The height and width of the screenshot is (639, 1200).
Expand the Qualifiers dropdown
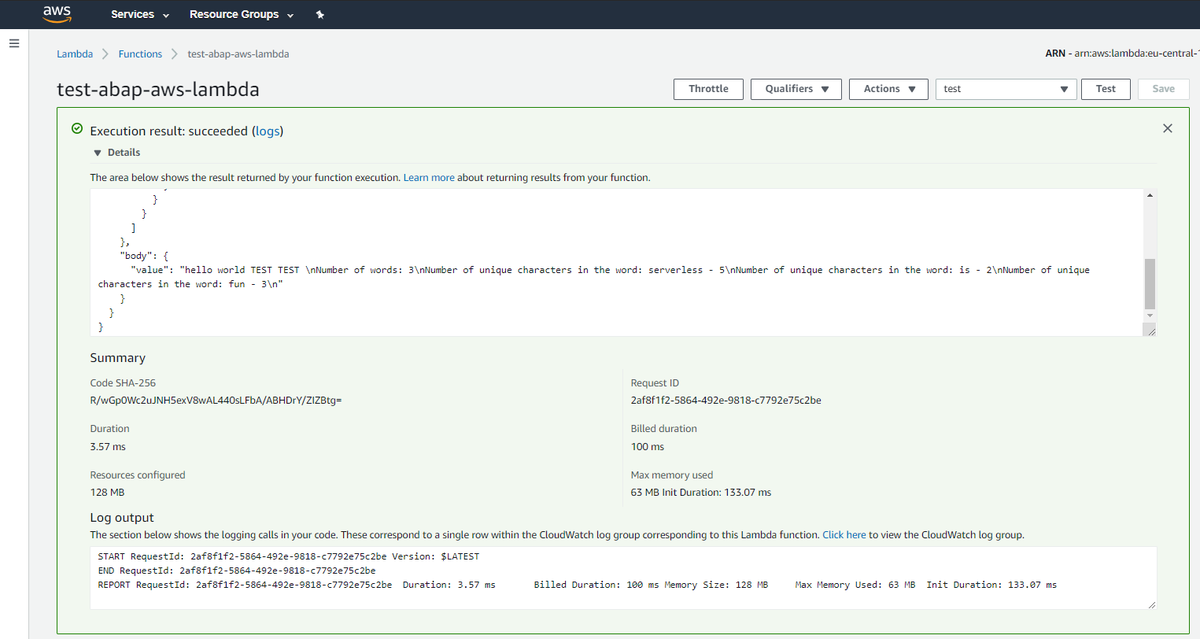[796, 89]
